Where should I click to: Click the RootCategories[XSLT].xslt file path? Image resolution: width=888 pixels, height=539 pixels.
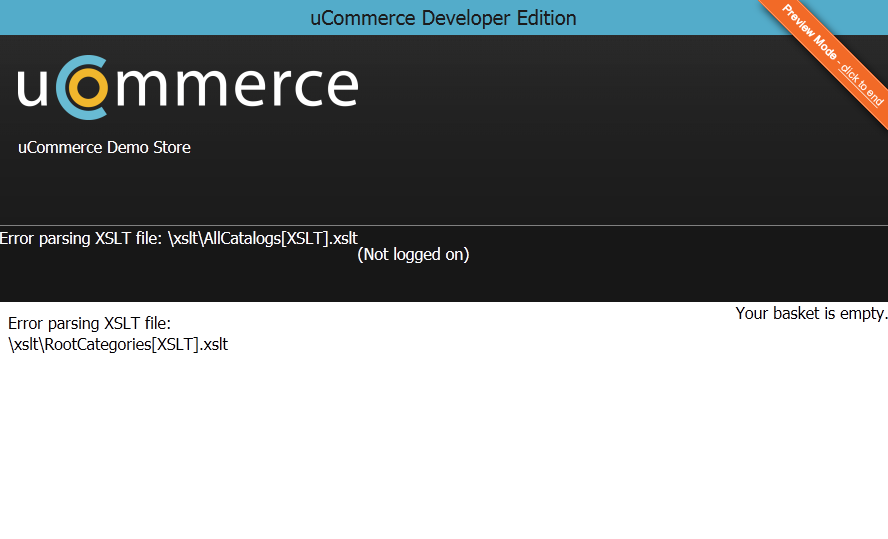point(118,344)
